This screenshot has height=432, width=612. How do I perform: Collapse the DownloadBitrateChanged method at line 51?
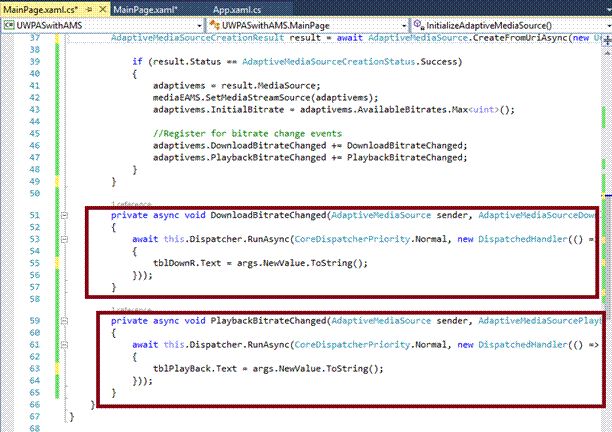click(64, 215)
